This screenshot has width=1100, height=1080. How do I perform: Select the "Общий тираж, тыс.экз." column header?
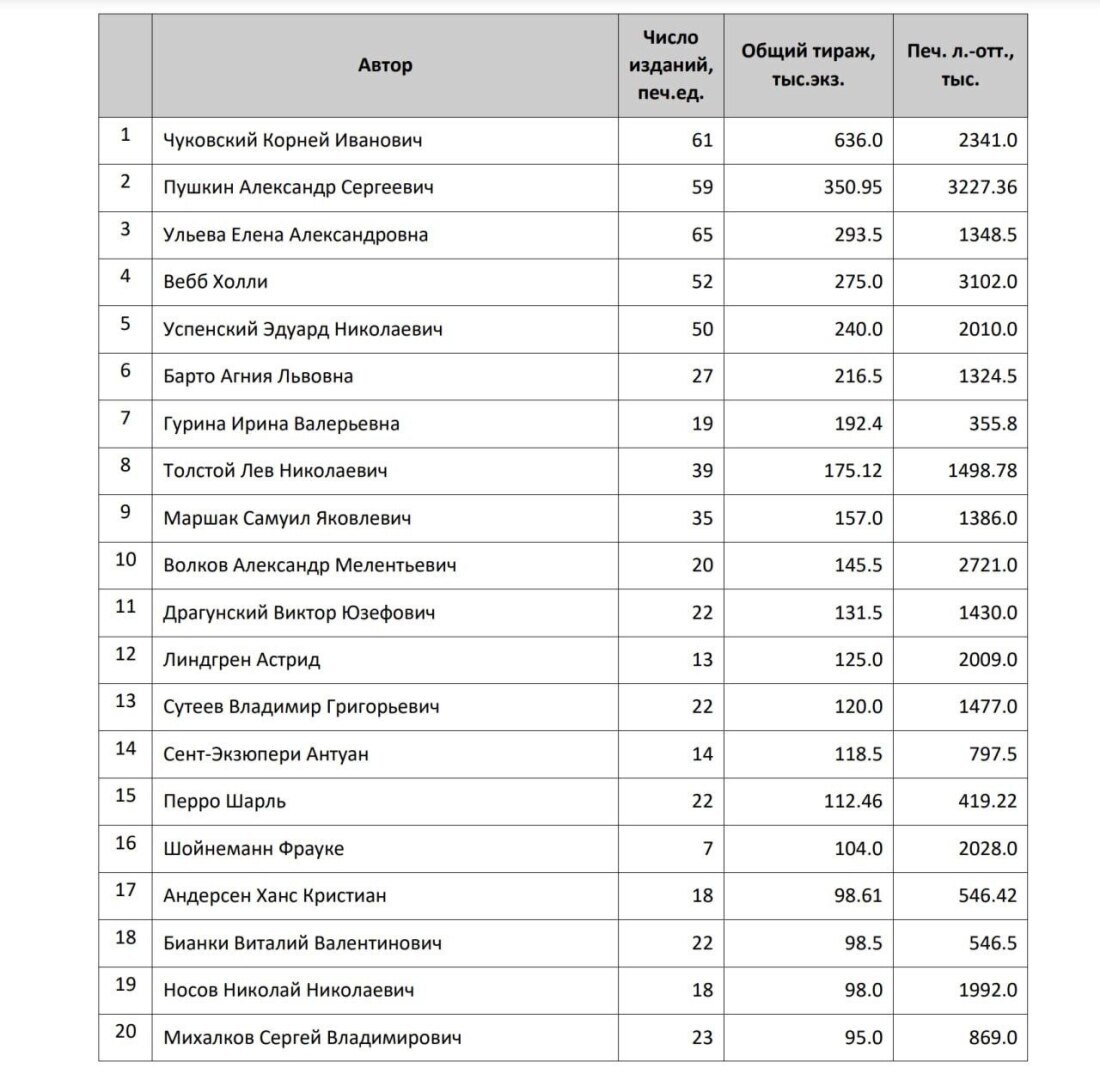808,66
